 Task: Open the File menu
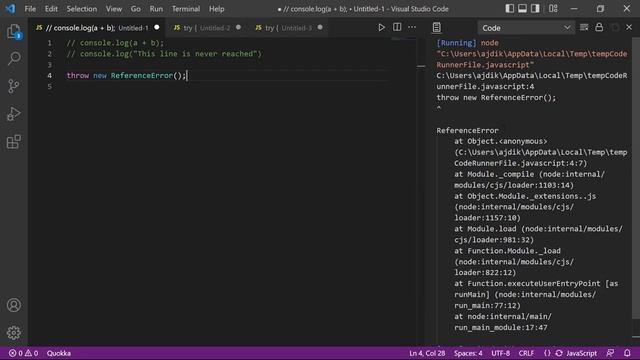[x=30, y=9]
